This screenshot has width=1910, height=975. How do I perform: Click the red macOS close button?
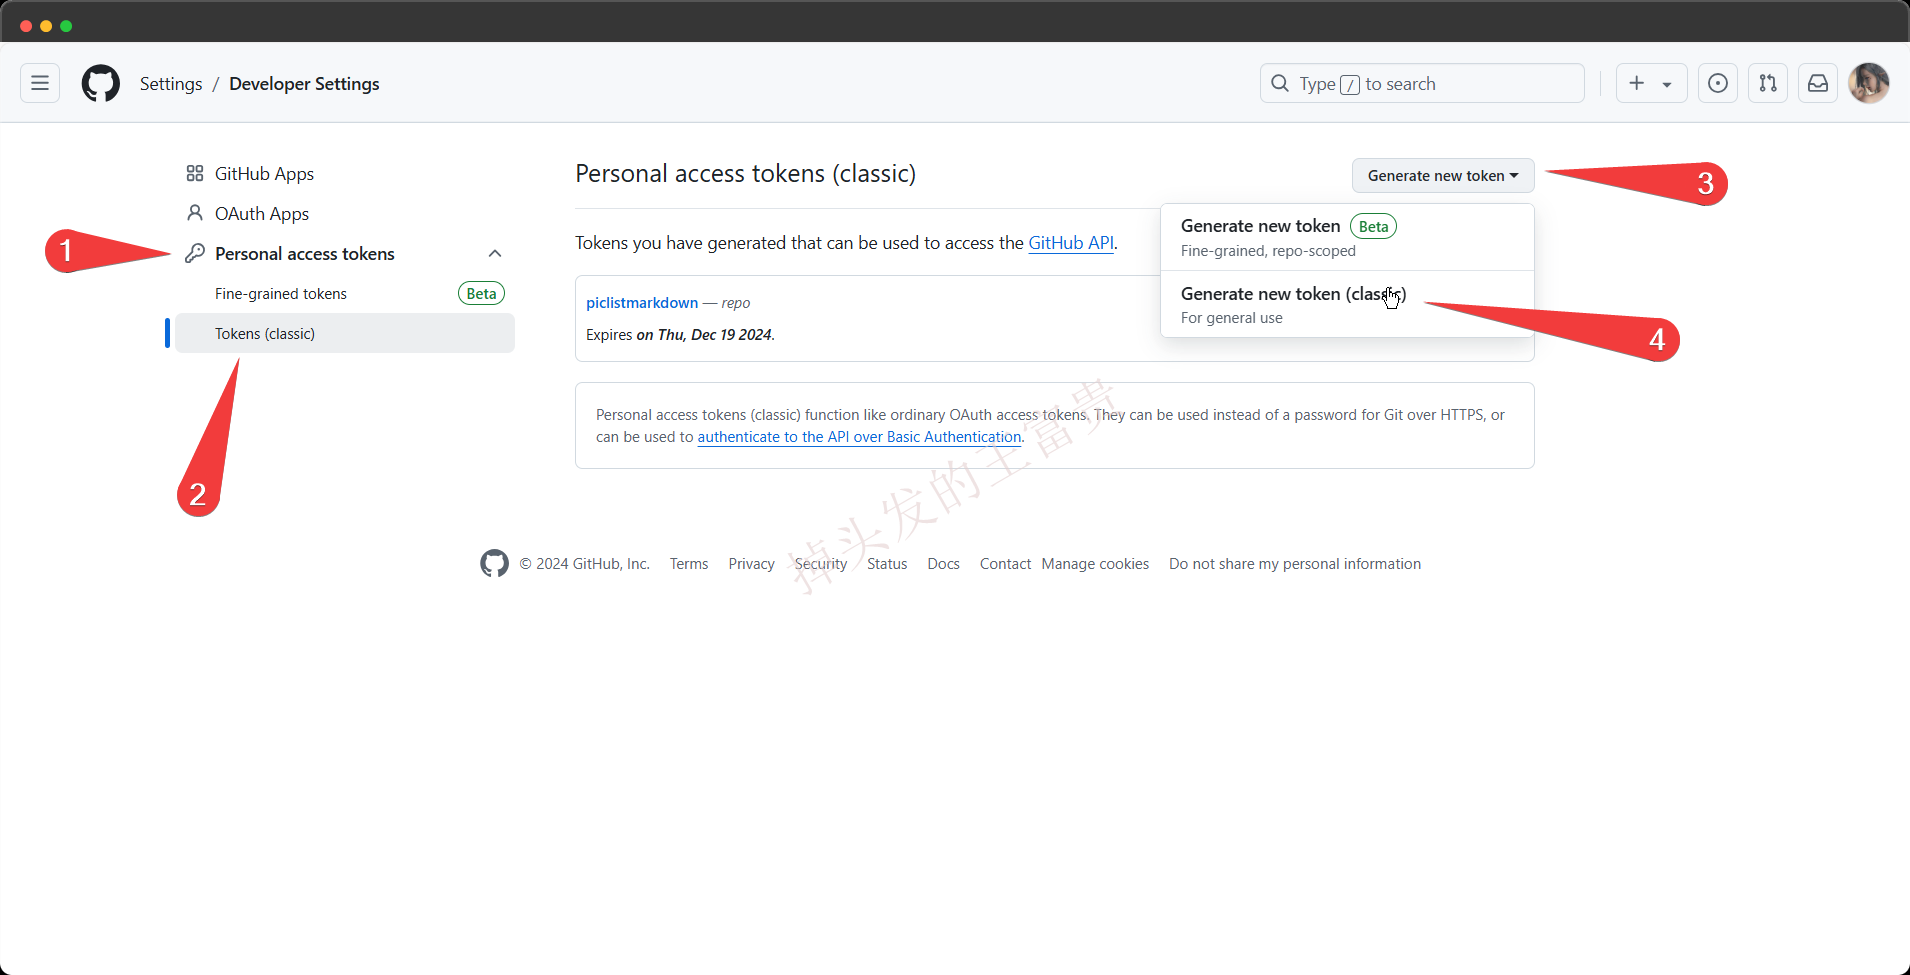(x=26, y=26)
